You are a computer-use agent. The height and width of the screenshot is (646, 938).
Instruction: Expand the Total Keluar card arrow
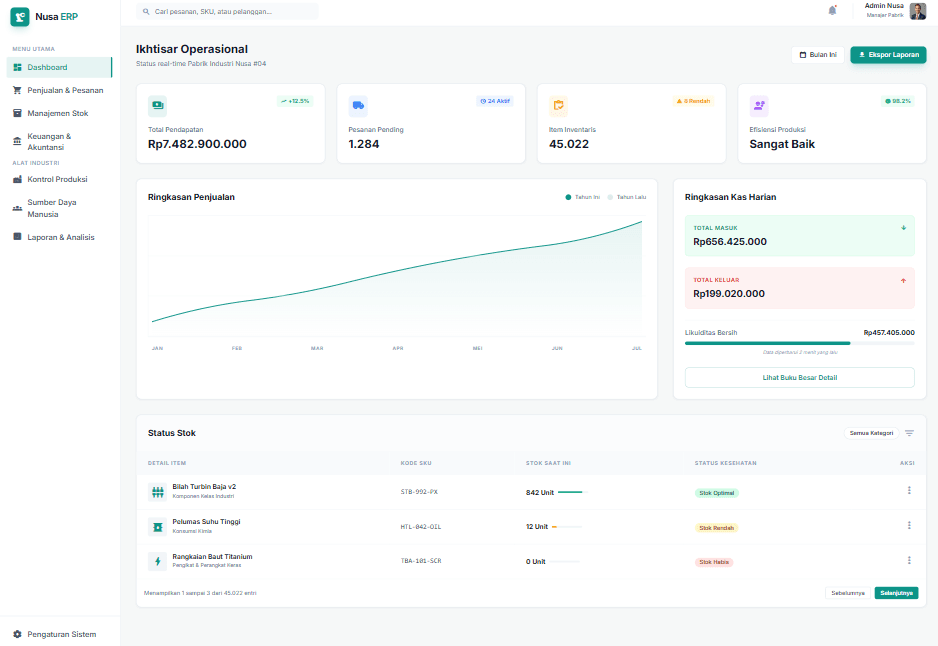(903, 280)
